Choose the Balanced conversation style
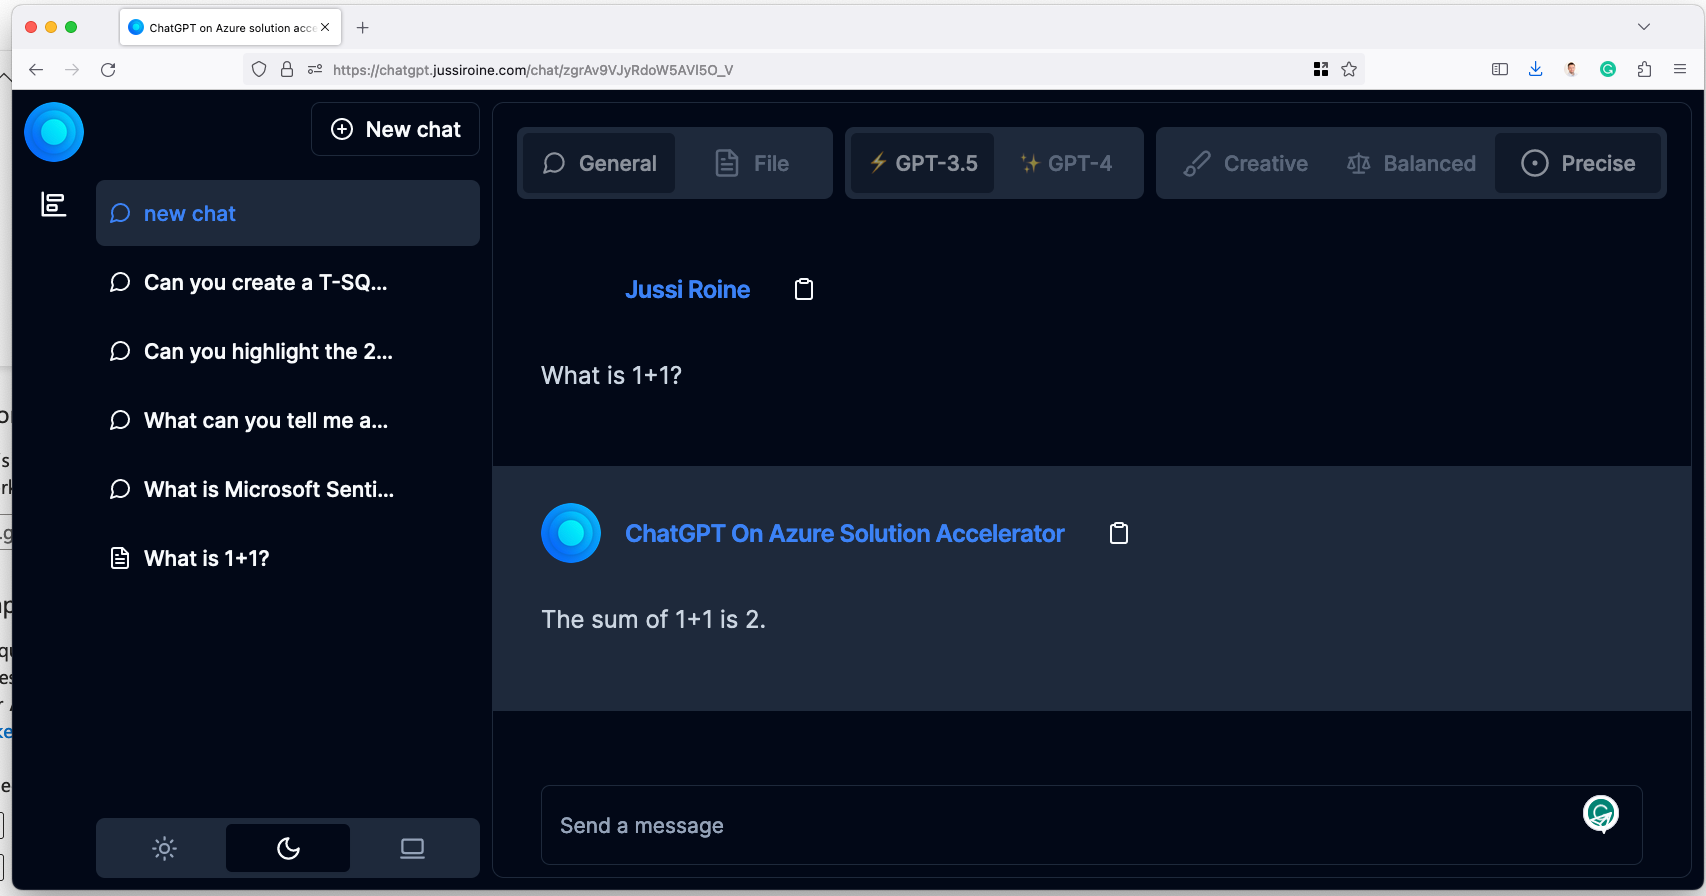Viewport: 1706px width, 896px height. tap(1411, 163)
